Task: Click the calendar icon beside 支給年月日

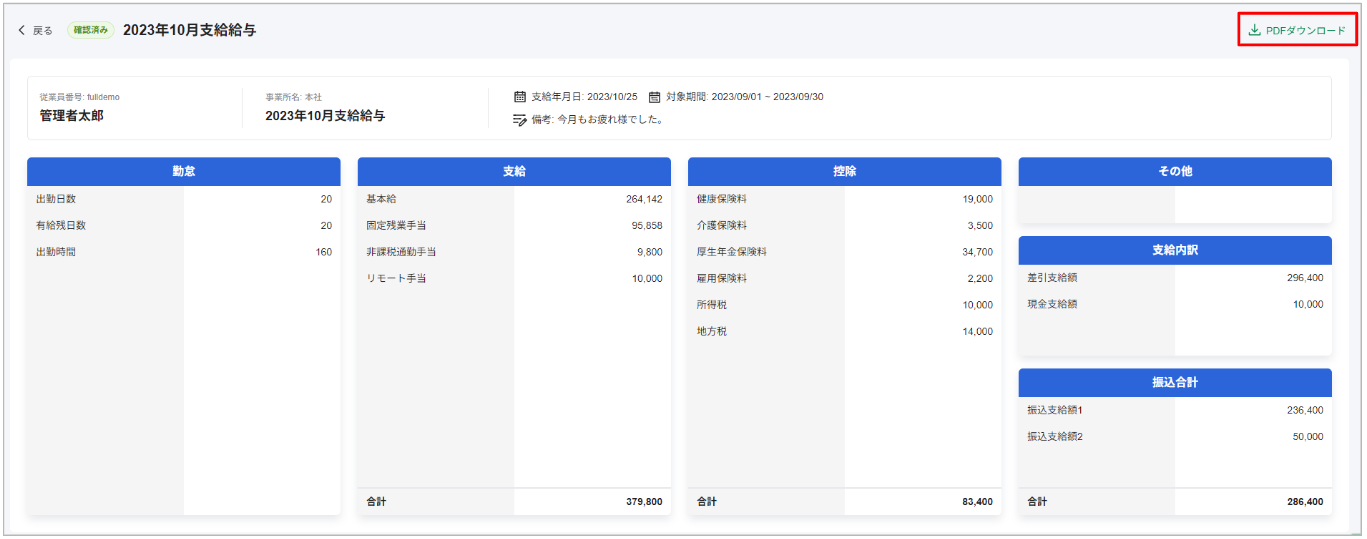Action: [x=520, y=97]
